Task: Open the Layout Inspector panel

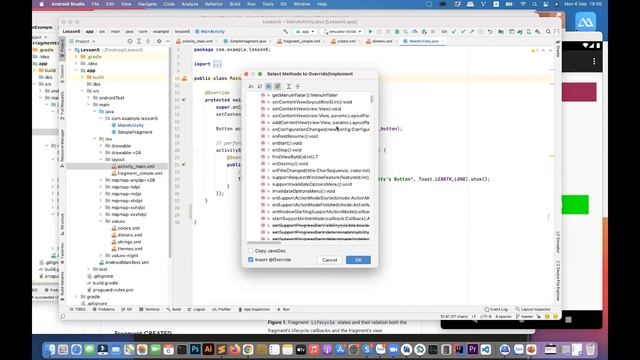Action: [533, 309]
